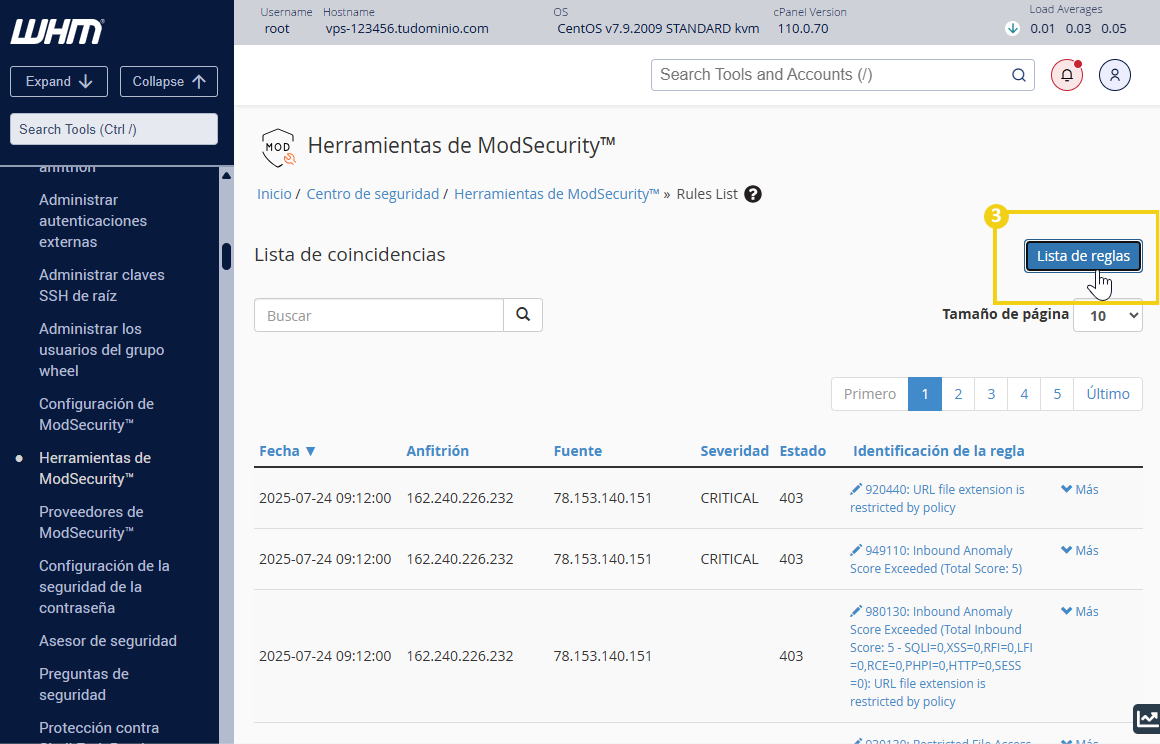Viewport: 1160px width, 744px height.
Task: Click the WHM logo
Action: [57, 32]
